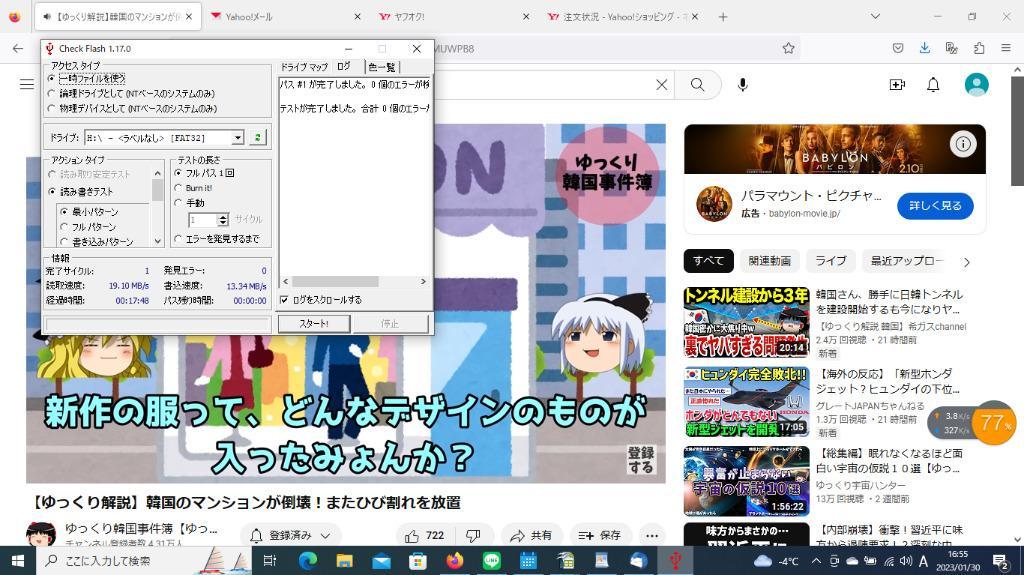Screen dimensions: 1024x575
Task: Open the Firefox list all tabs chevron
Action: click(875, 16)
